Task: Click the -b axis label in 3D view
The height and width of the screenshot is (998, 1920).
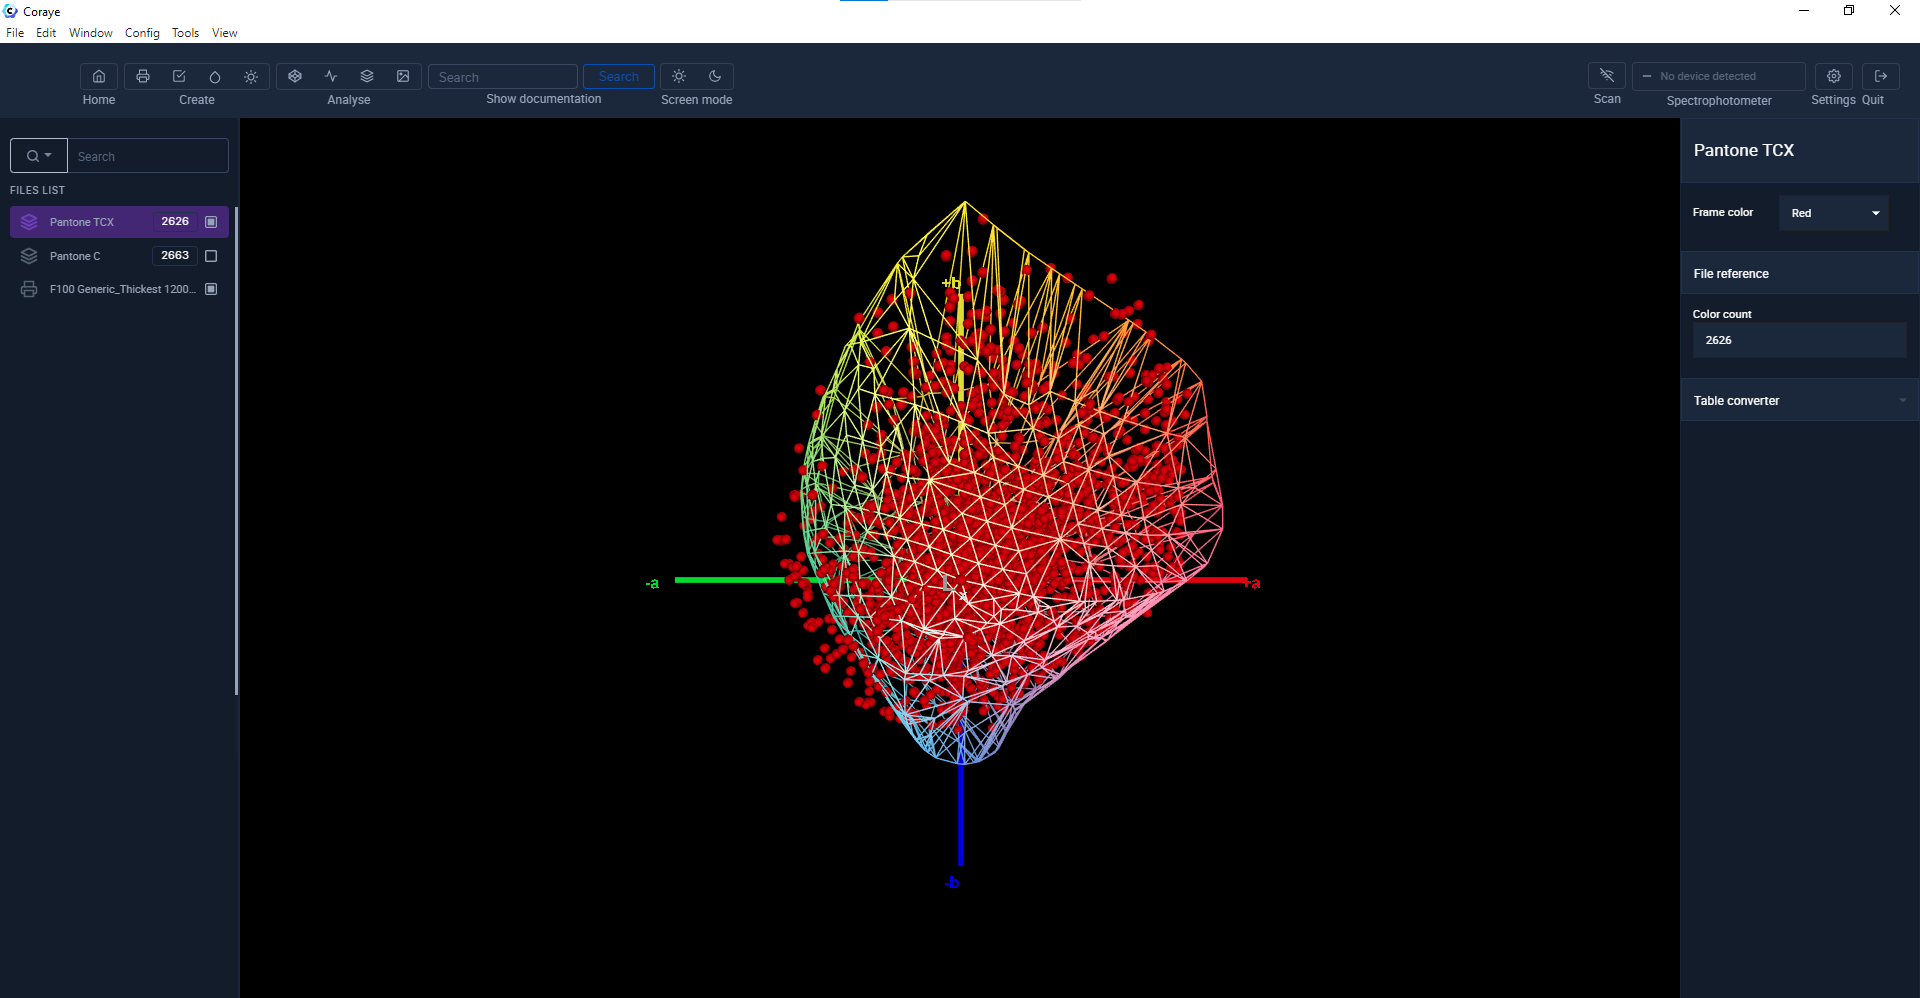Action: point(952,882)
